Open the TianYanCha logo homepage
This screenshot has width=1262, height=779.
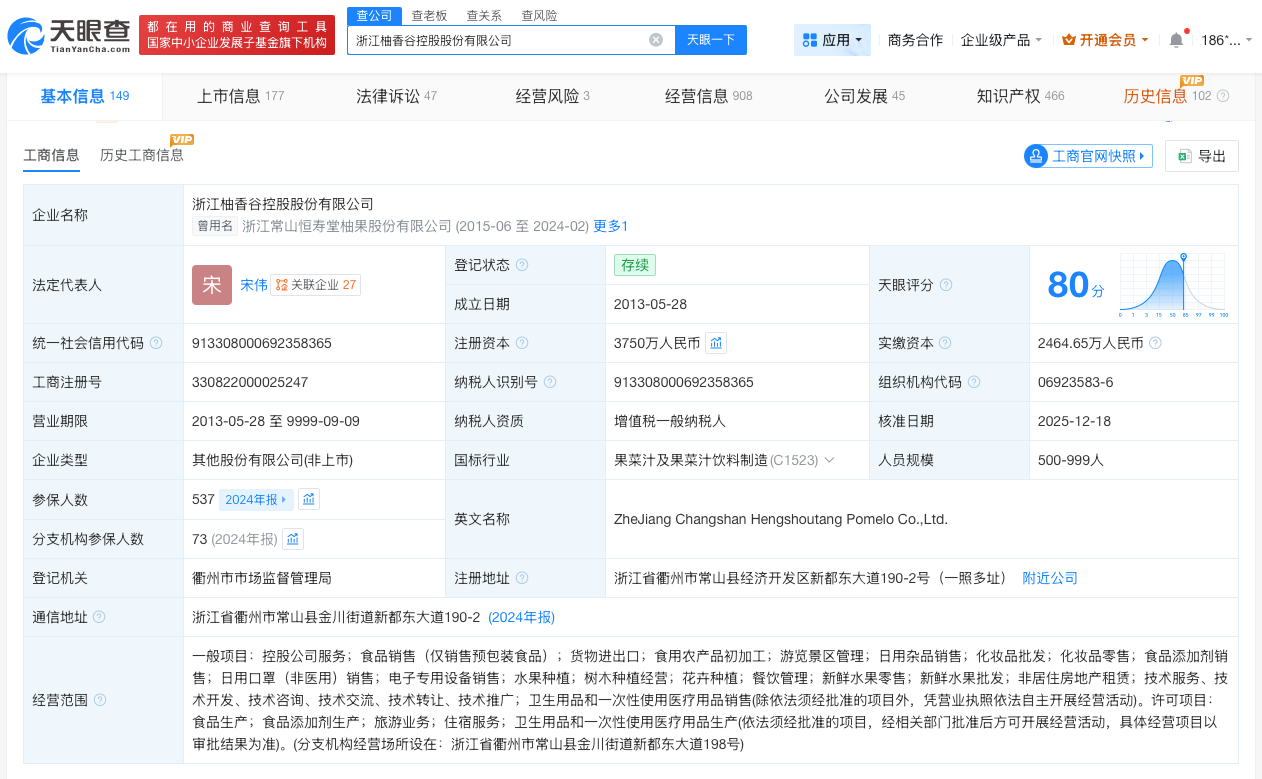68,36
